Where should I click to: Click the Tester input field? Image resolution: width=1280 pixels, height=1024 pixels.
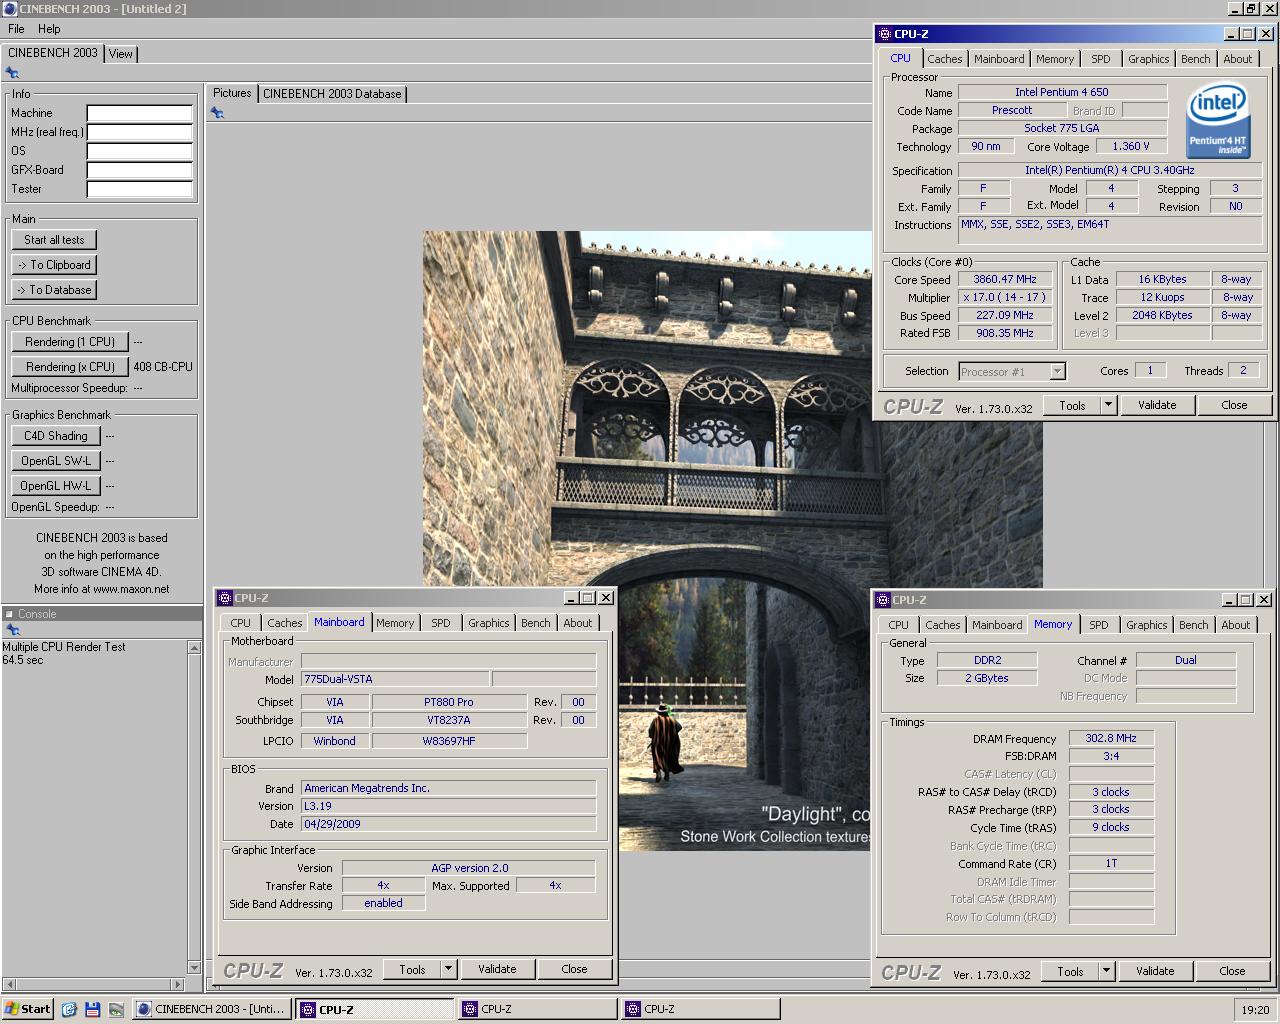pyautogui.click(x=139, y=189)
